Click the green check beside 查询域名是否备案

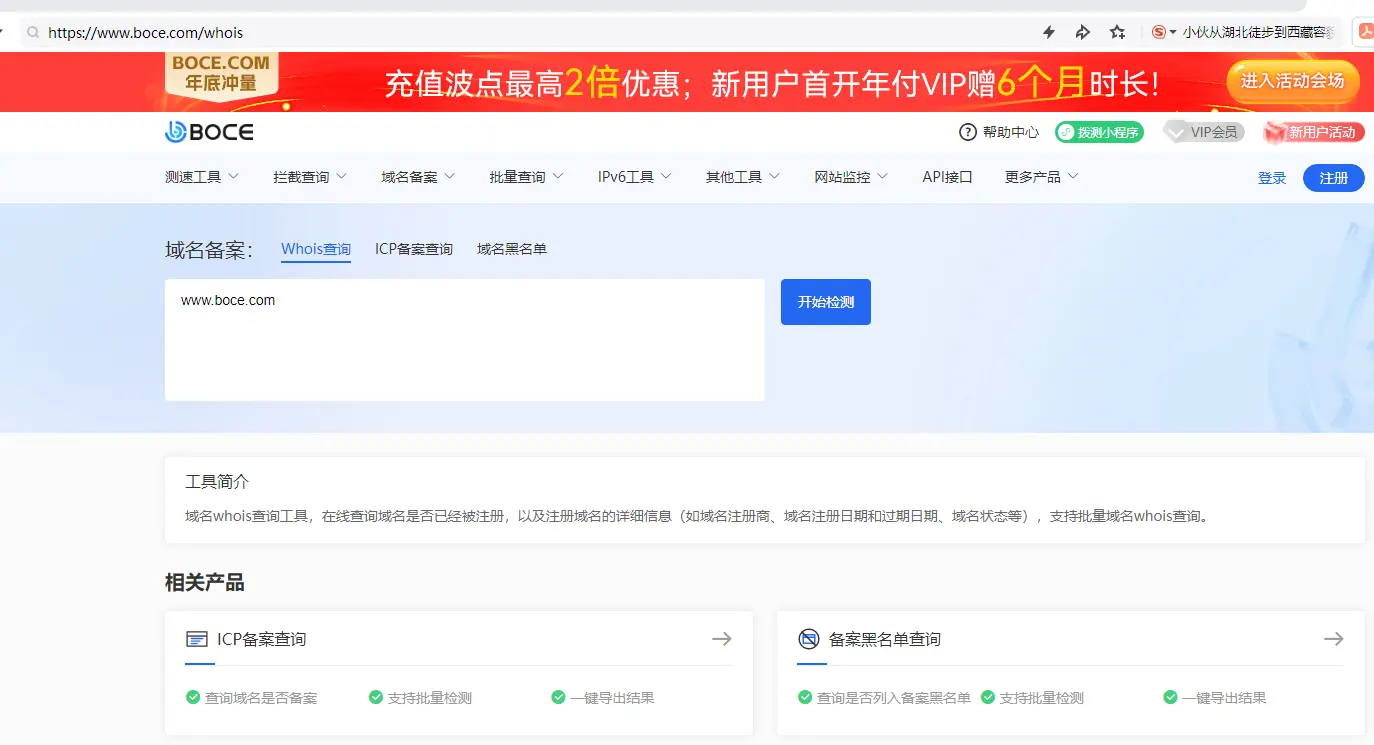pyautogui.click(x=193, y=697)
